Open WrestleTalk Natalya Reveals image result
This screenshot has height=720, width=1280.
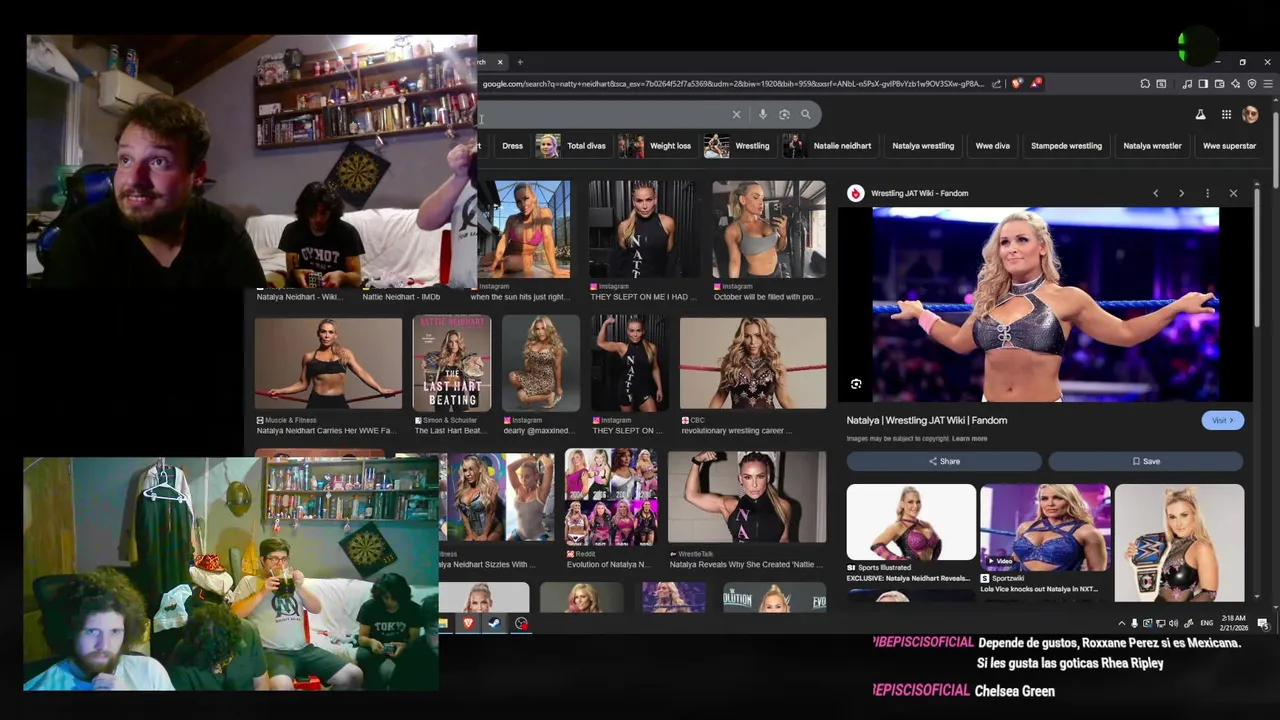pyautogui.click(x=748, y=497)
